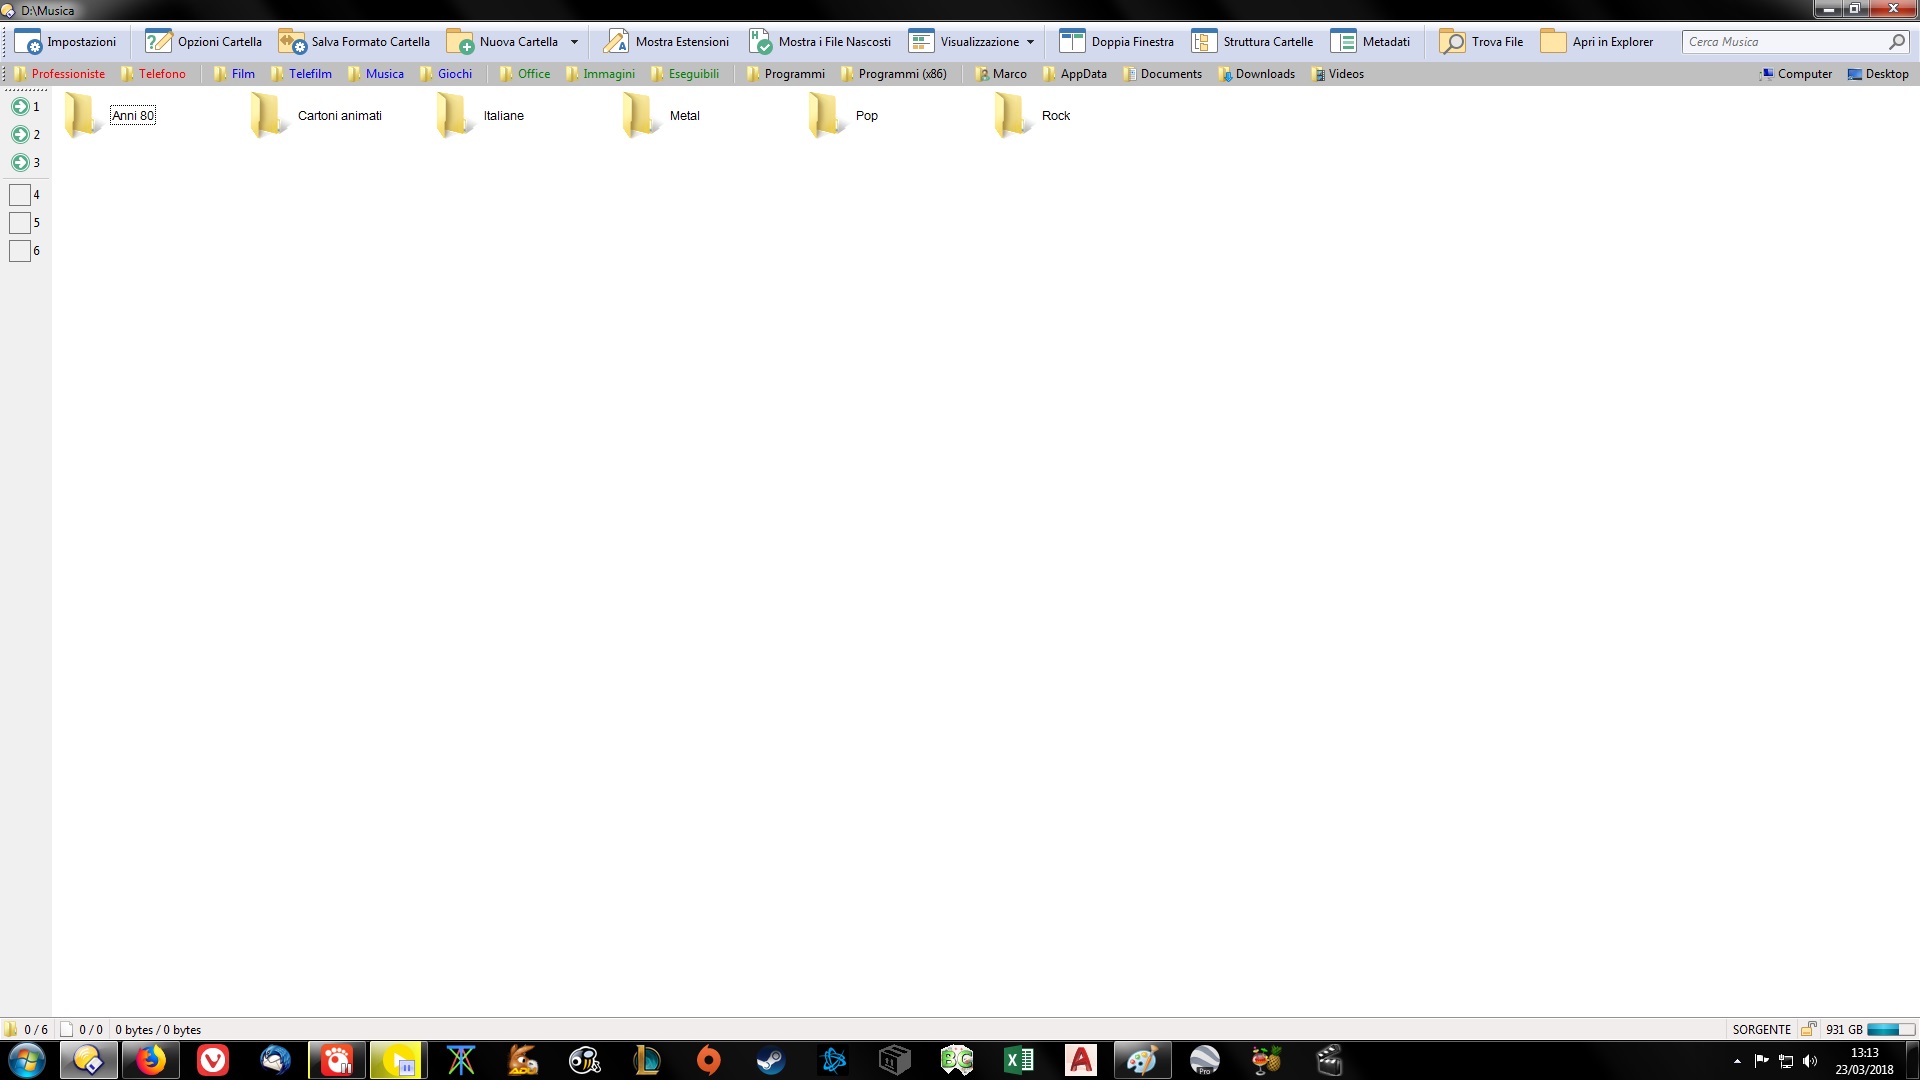1920x1080 pixels.
Task: Open Impostazioni settings
Action: 66,42
